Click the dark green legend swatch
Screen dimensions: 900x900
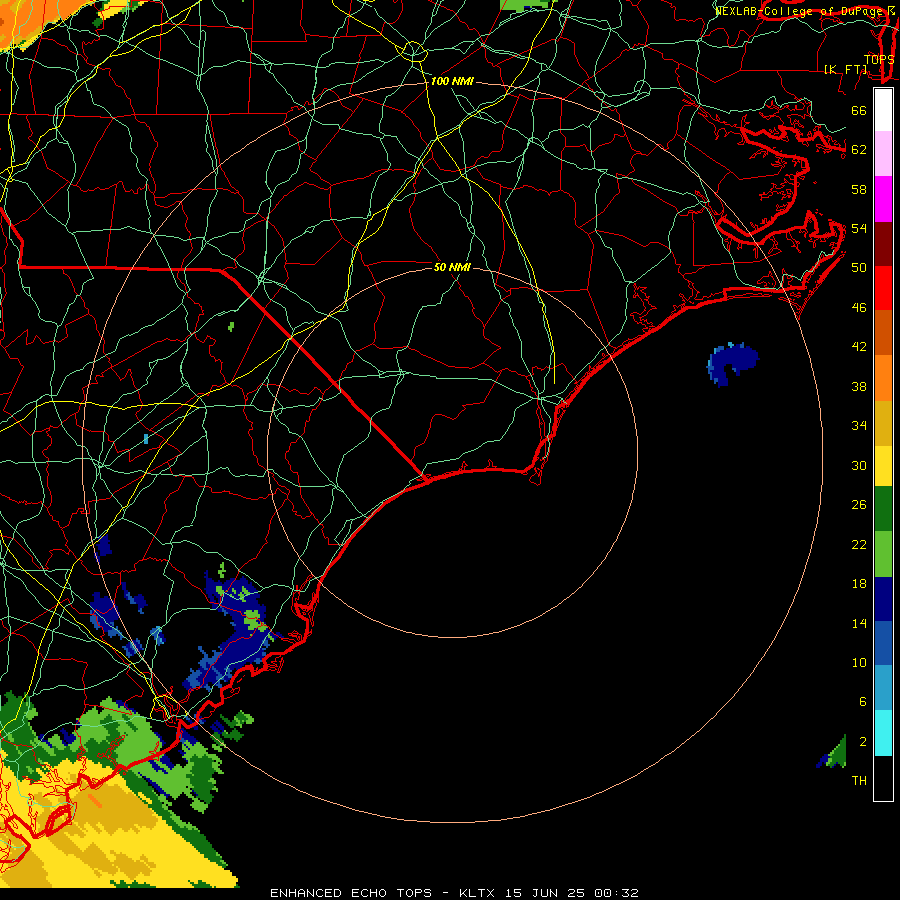pos(883,509)
